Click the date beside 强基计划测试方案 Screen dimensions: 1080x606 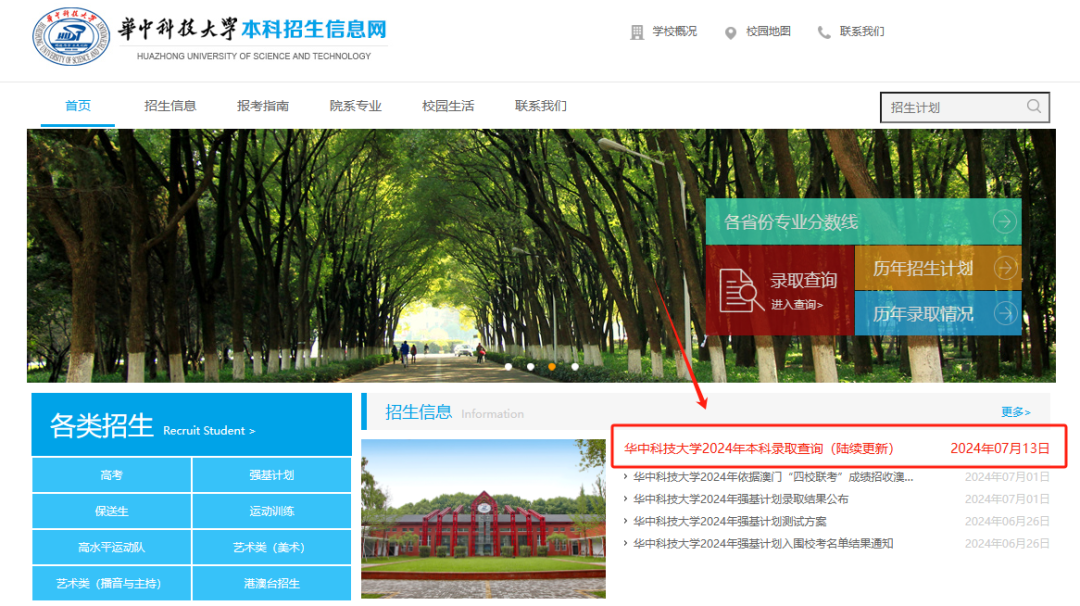click(1007, 521)
